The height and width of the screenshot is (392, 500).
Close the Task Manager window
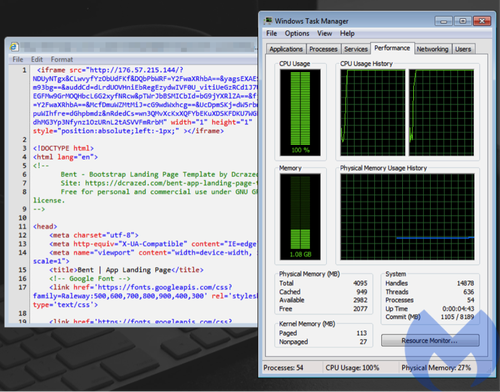tap(482, 21)
